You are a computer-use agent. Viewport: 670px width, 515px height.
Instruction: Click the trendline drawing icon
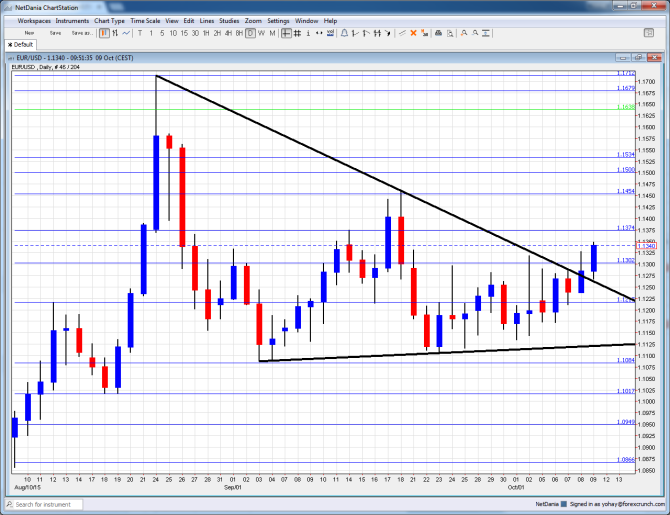point(402,33)
